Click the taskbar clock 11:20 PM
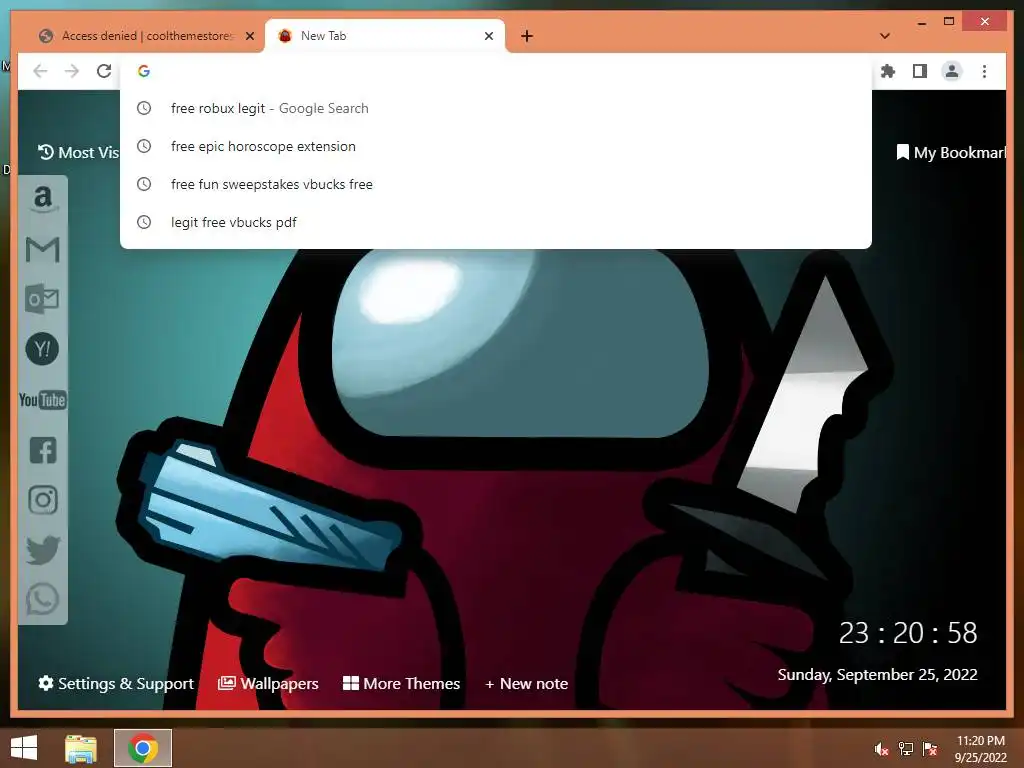 [x=980, y=749]
